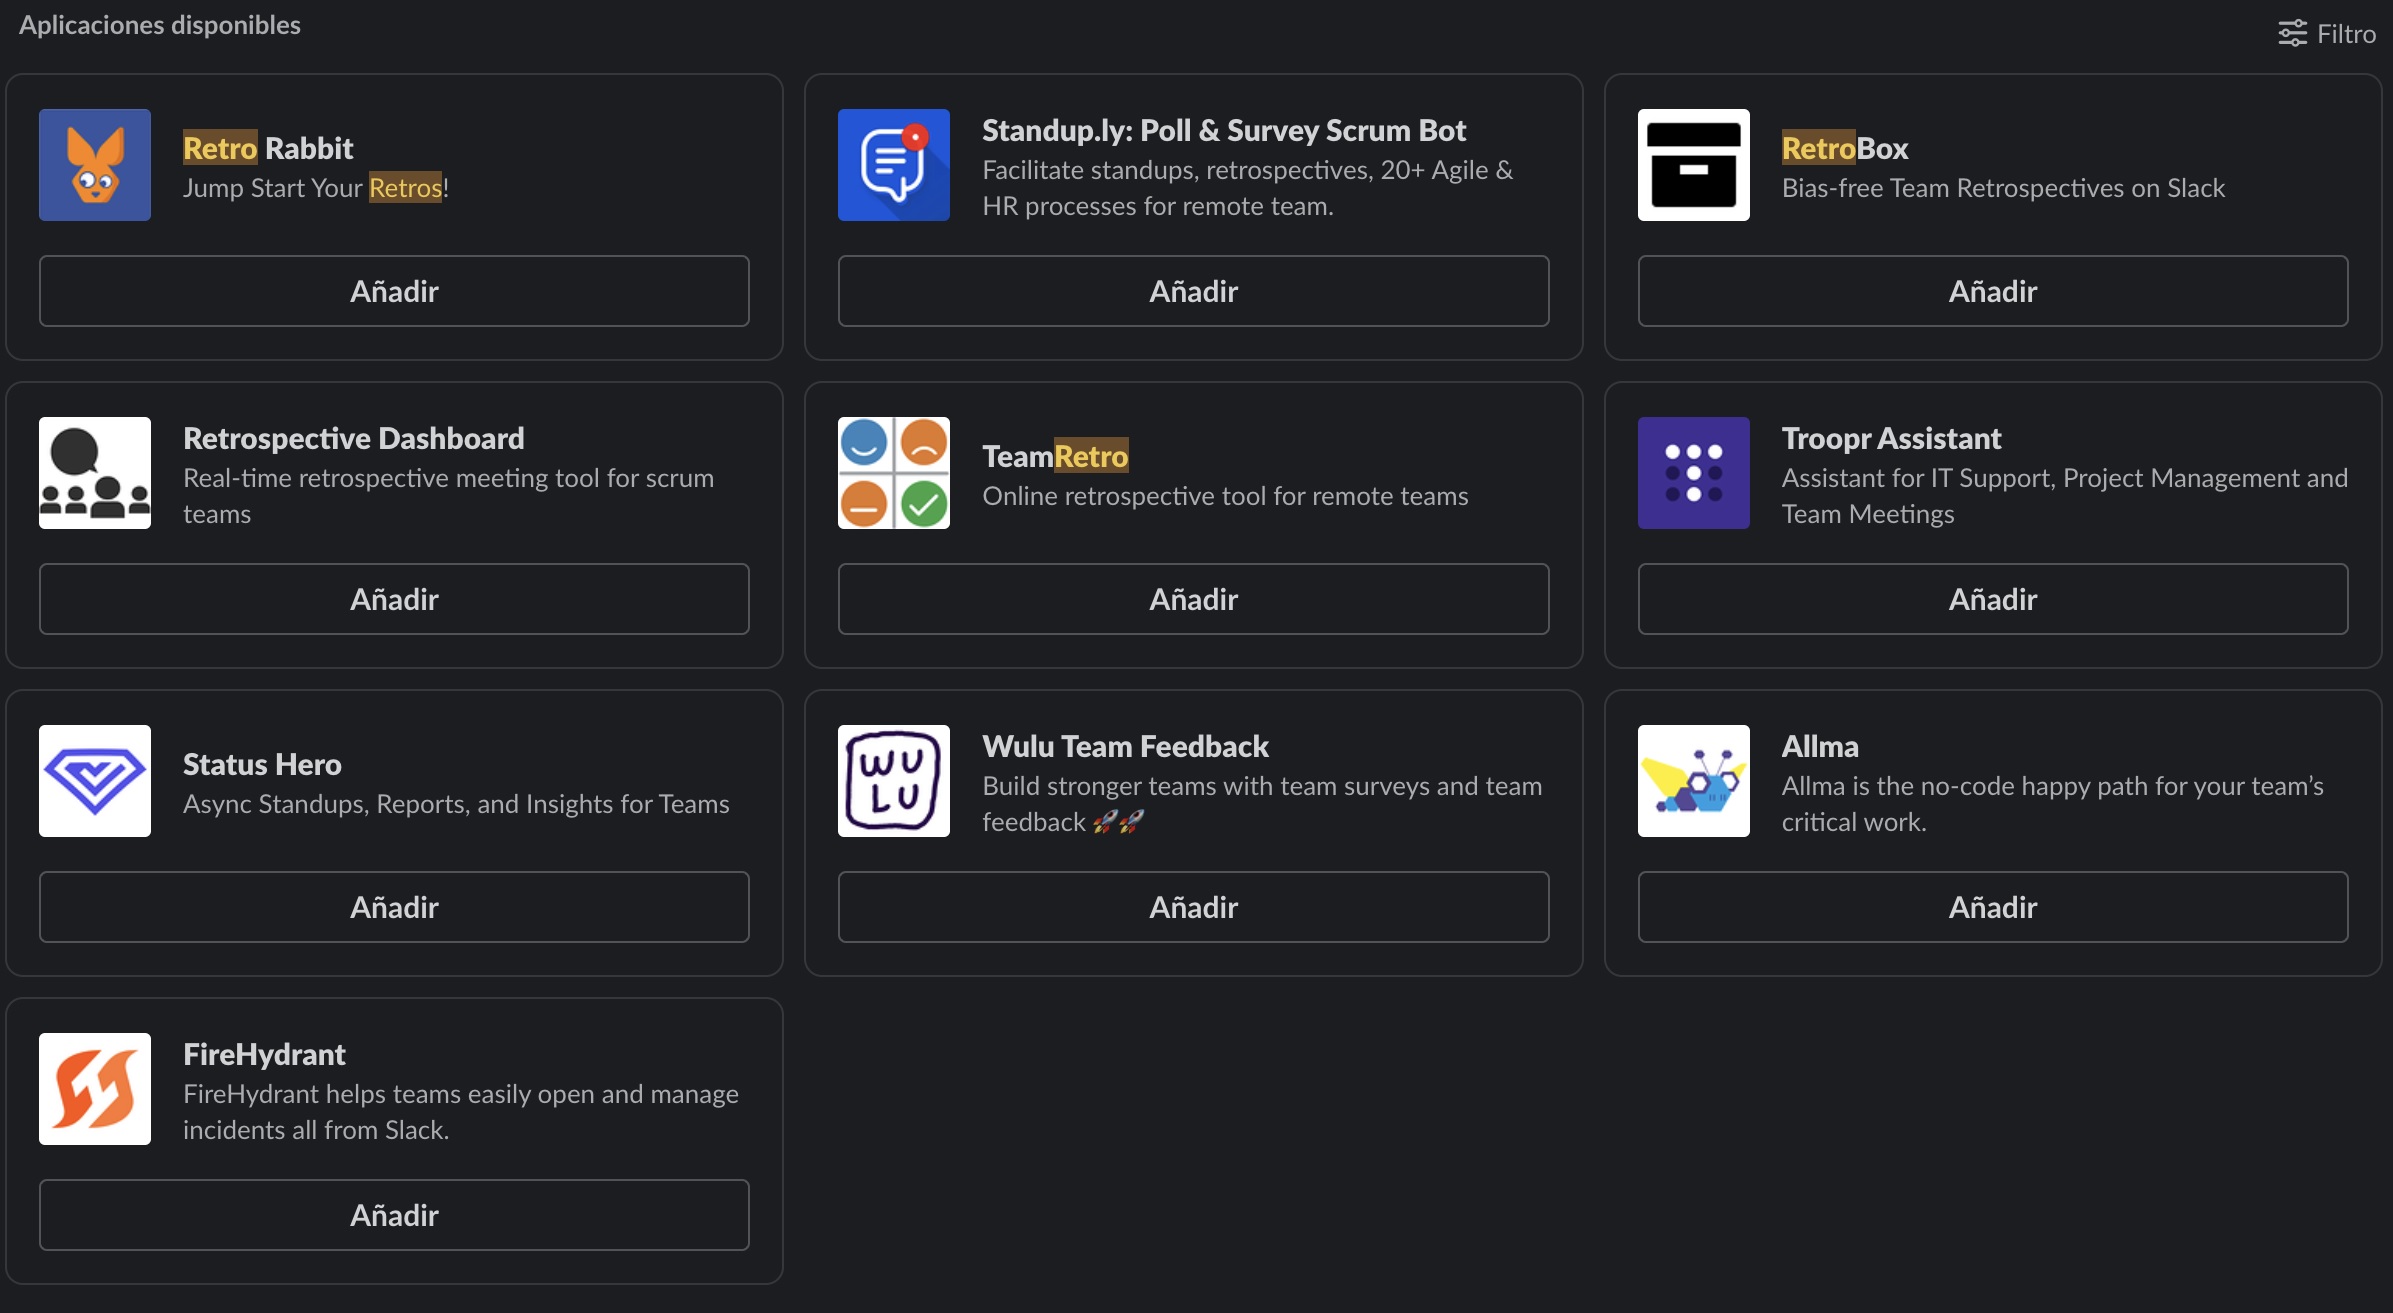Viewport: 2393px width, 1313px height.
Task: Open the Status Hero title link
Action: click(262, 764)
